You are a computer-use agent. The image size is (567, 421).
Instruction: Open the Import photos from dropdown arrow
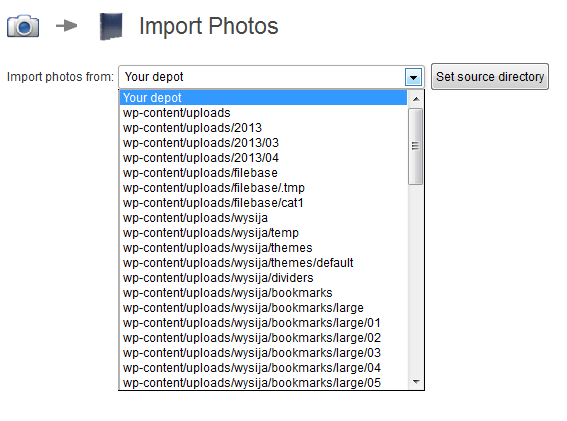(x=414, y=77)
